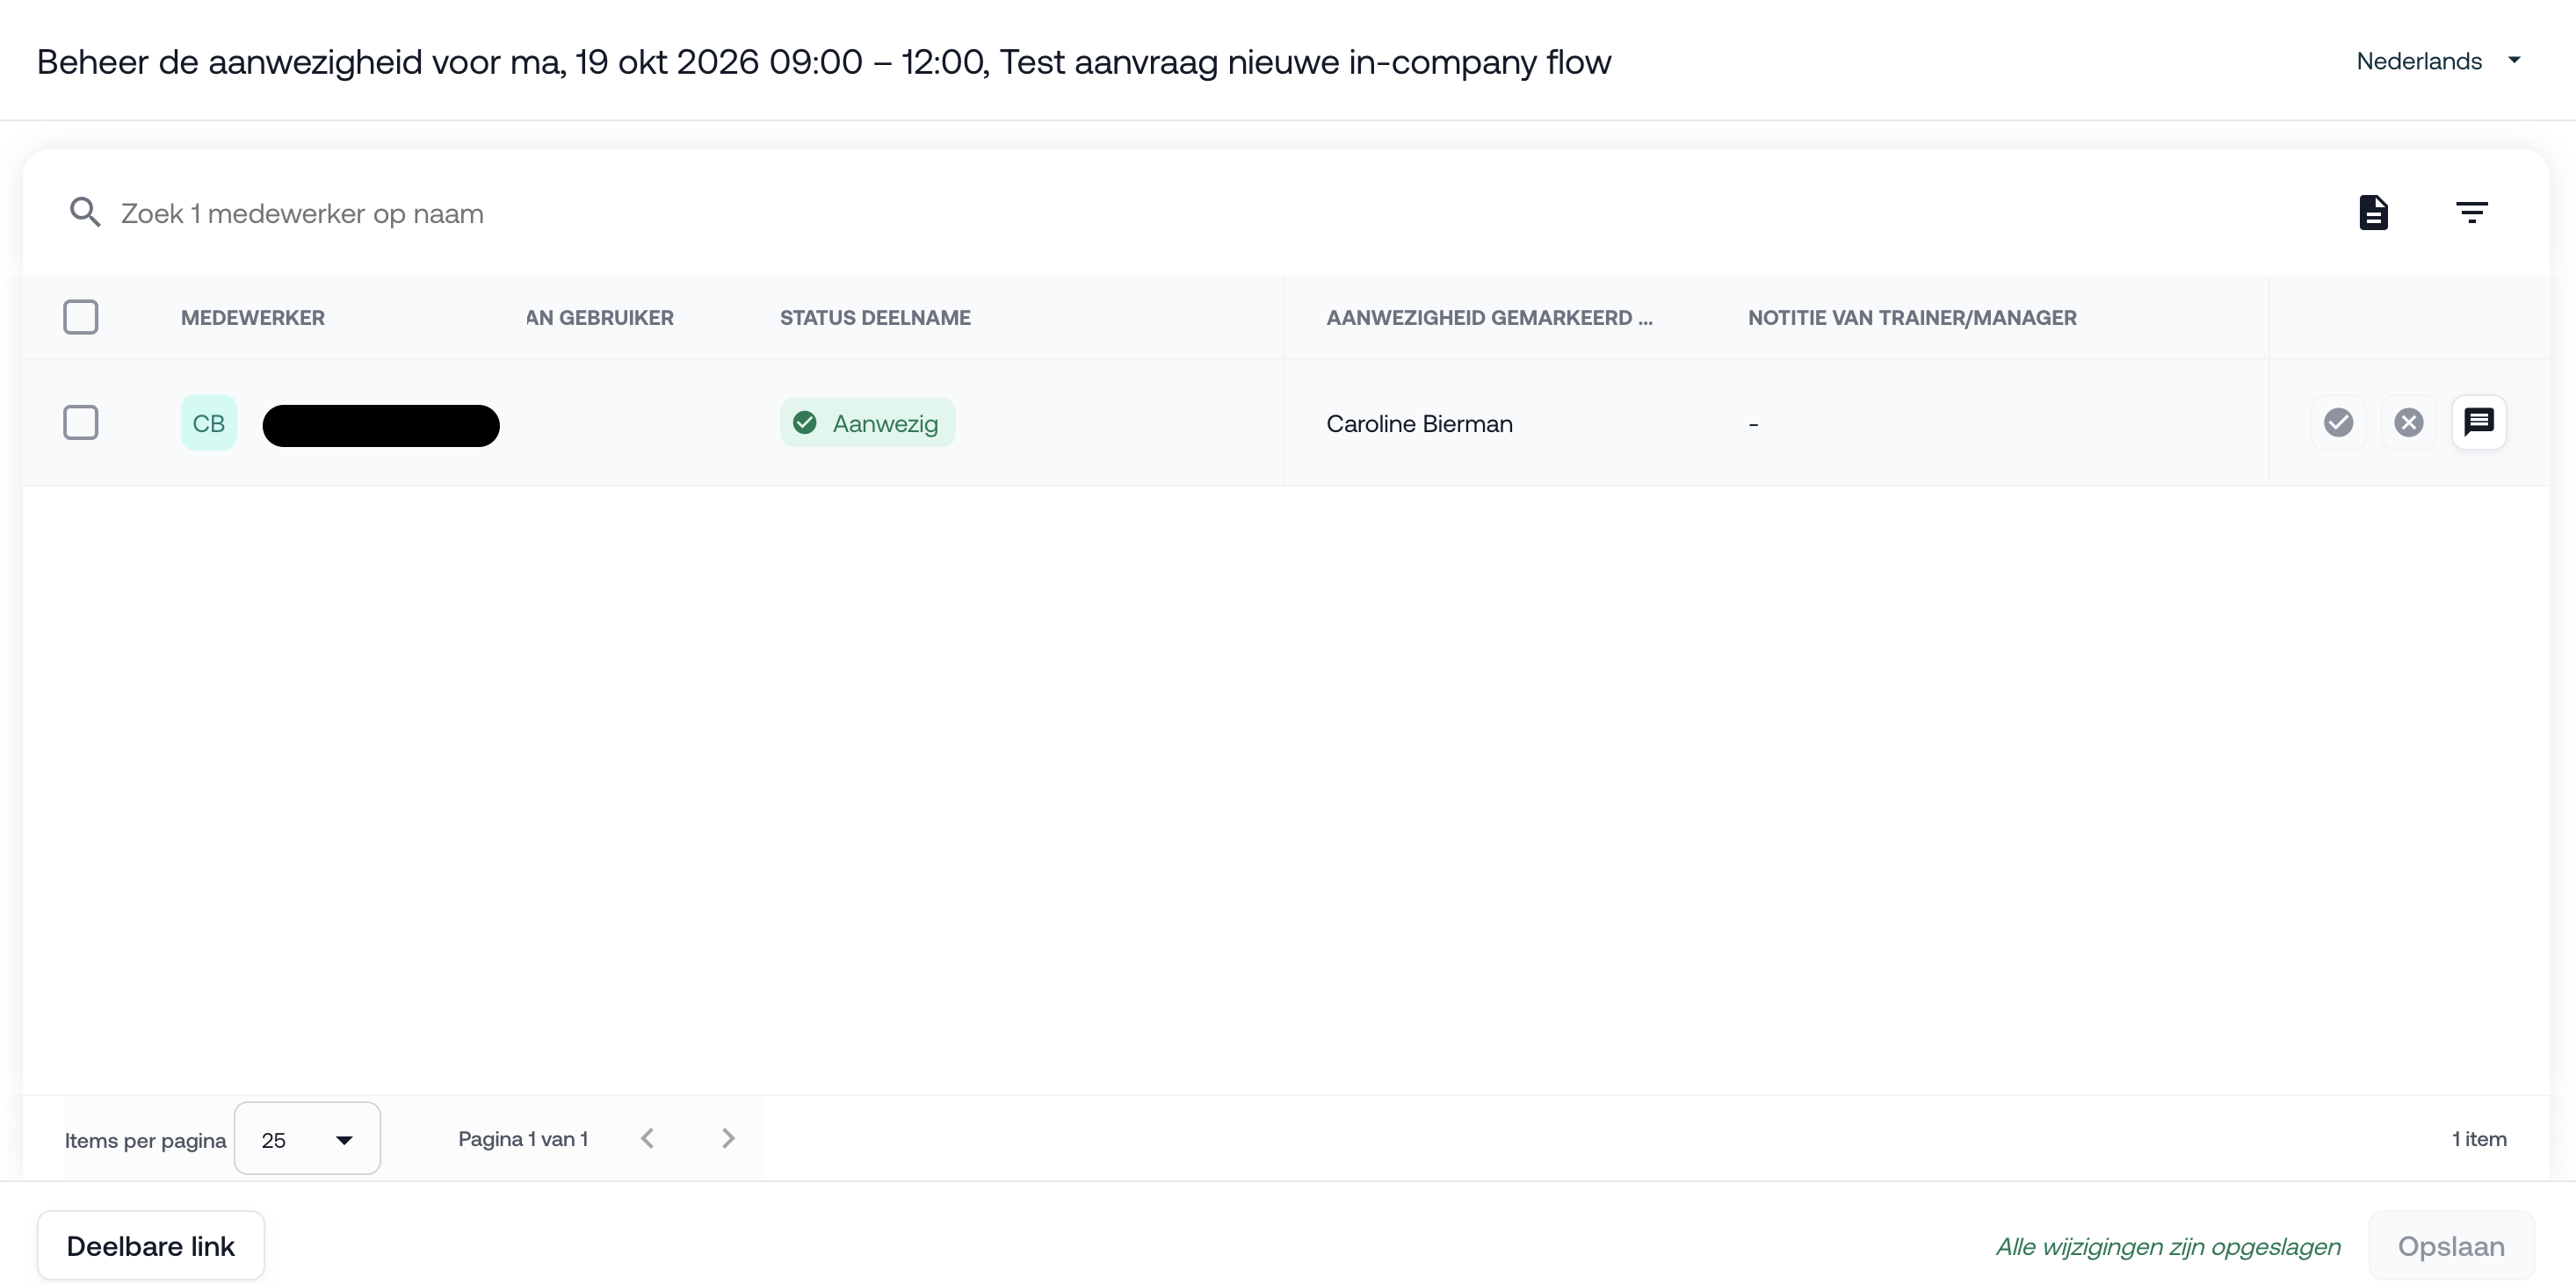
Task: Click the Items per pagina label
Action: click(145, 1140)
